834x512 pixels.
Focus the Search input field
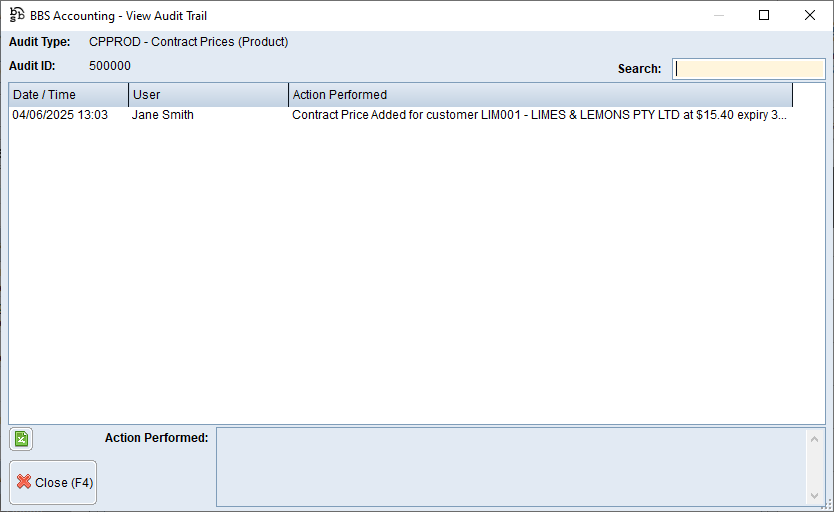tap(748, 69)
